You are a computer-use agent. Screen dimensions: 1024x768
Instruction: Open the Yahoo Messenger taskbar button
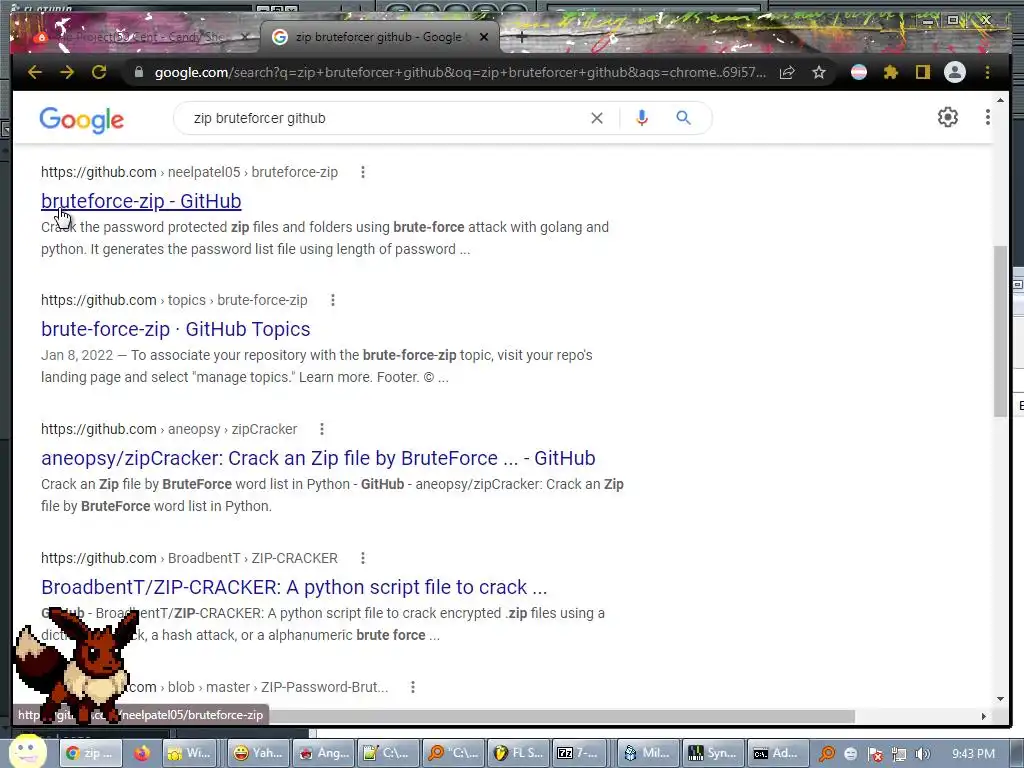[258, 753]
